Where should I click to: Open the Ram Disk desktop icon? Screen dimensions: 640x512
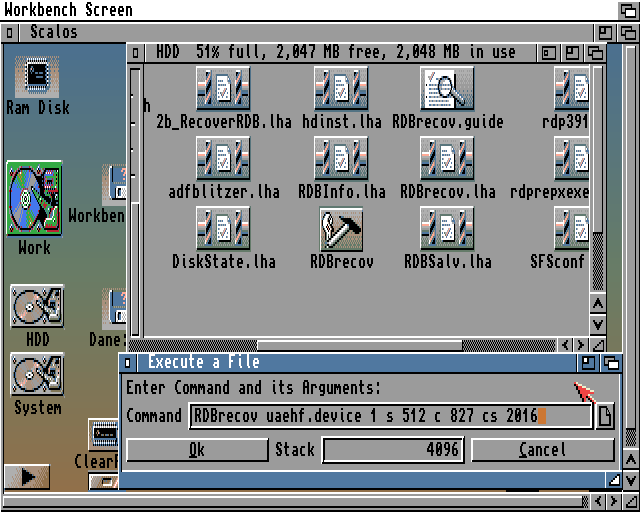click(38, 76)
